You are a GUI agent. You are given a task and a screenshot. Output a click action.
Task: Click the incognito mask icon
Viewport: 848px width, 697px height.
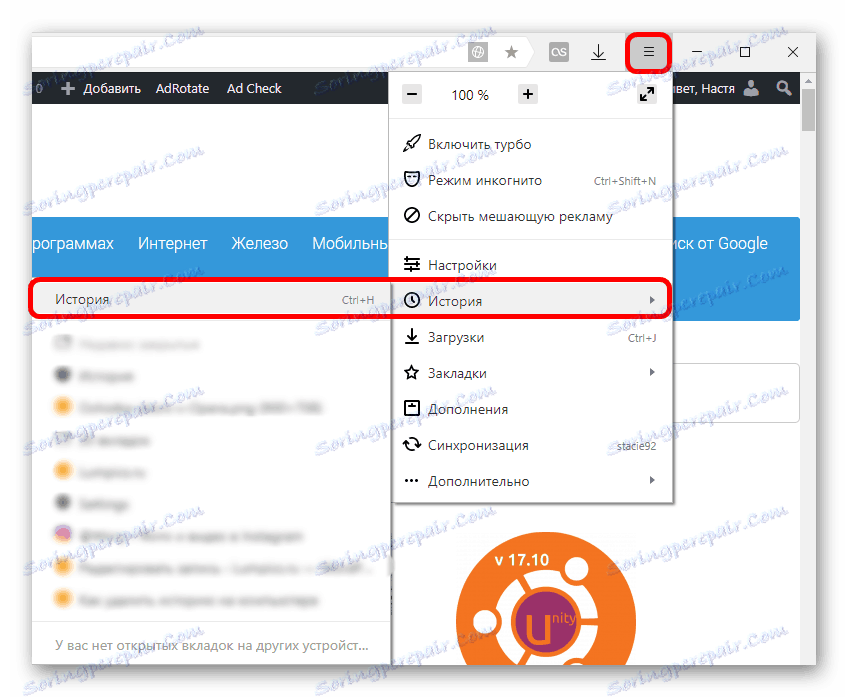coord(412,179)
